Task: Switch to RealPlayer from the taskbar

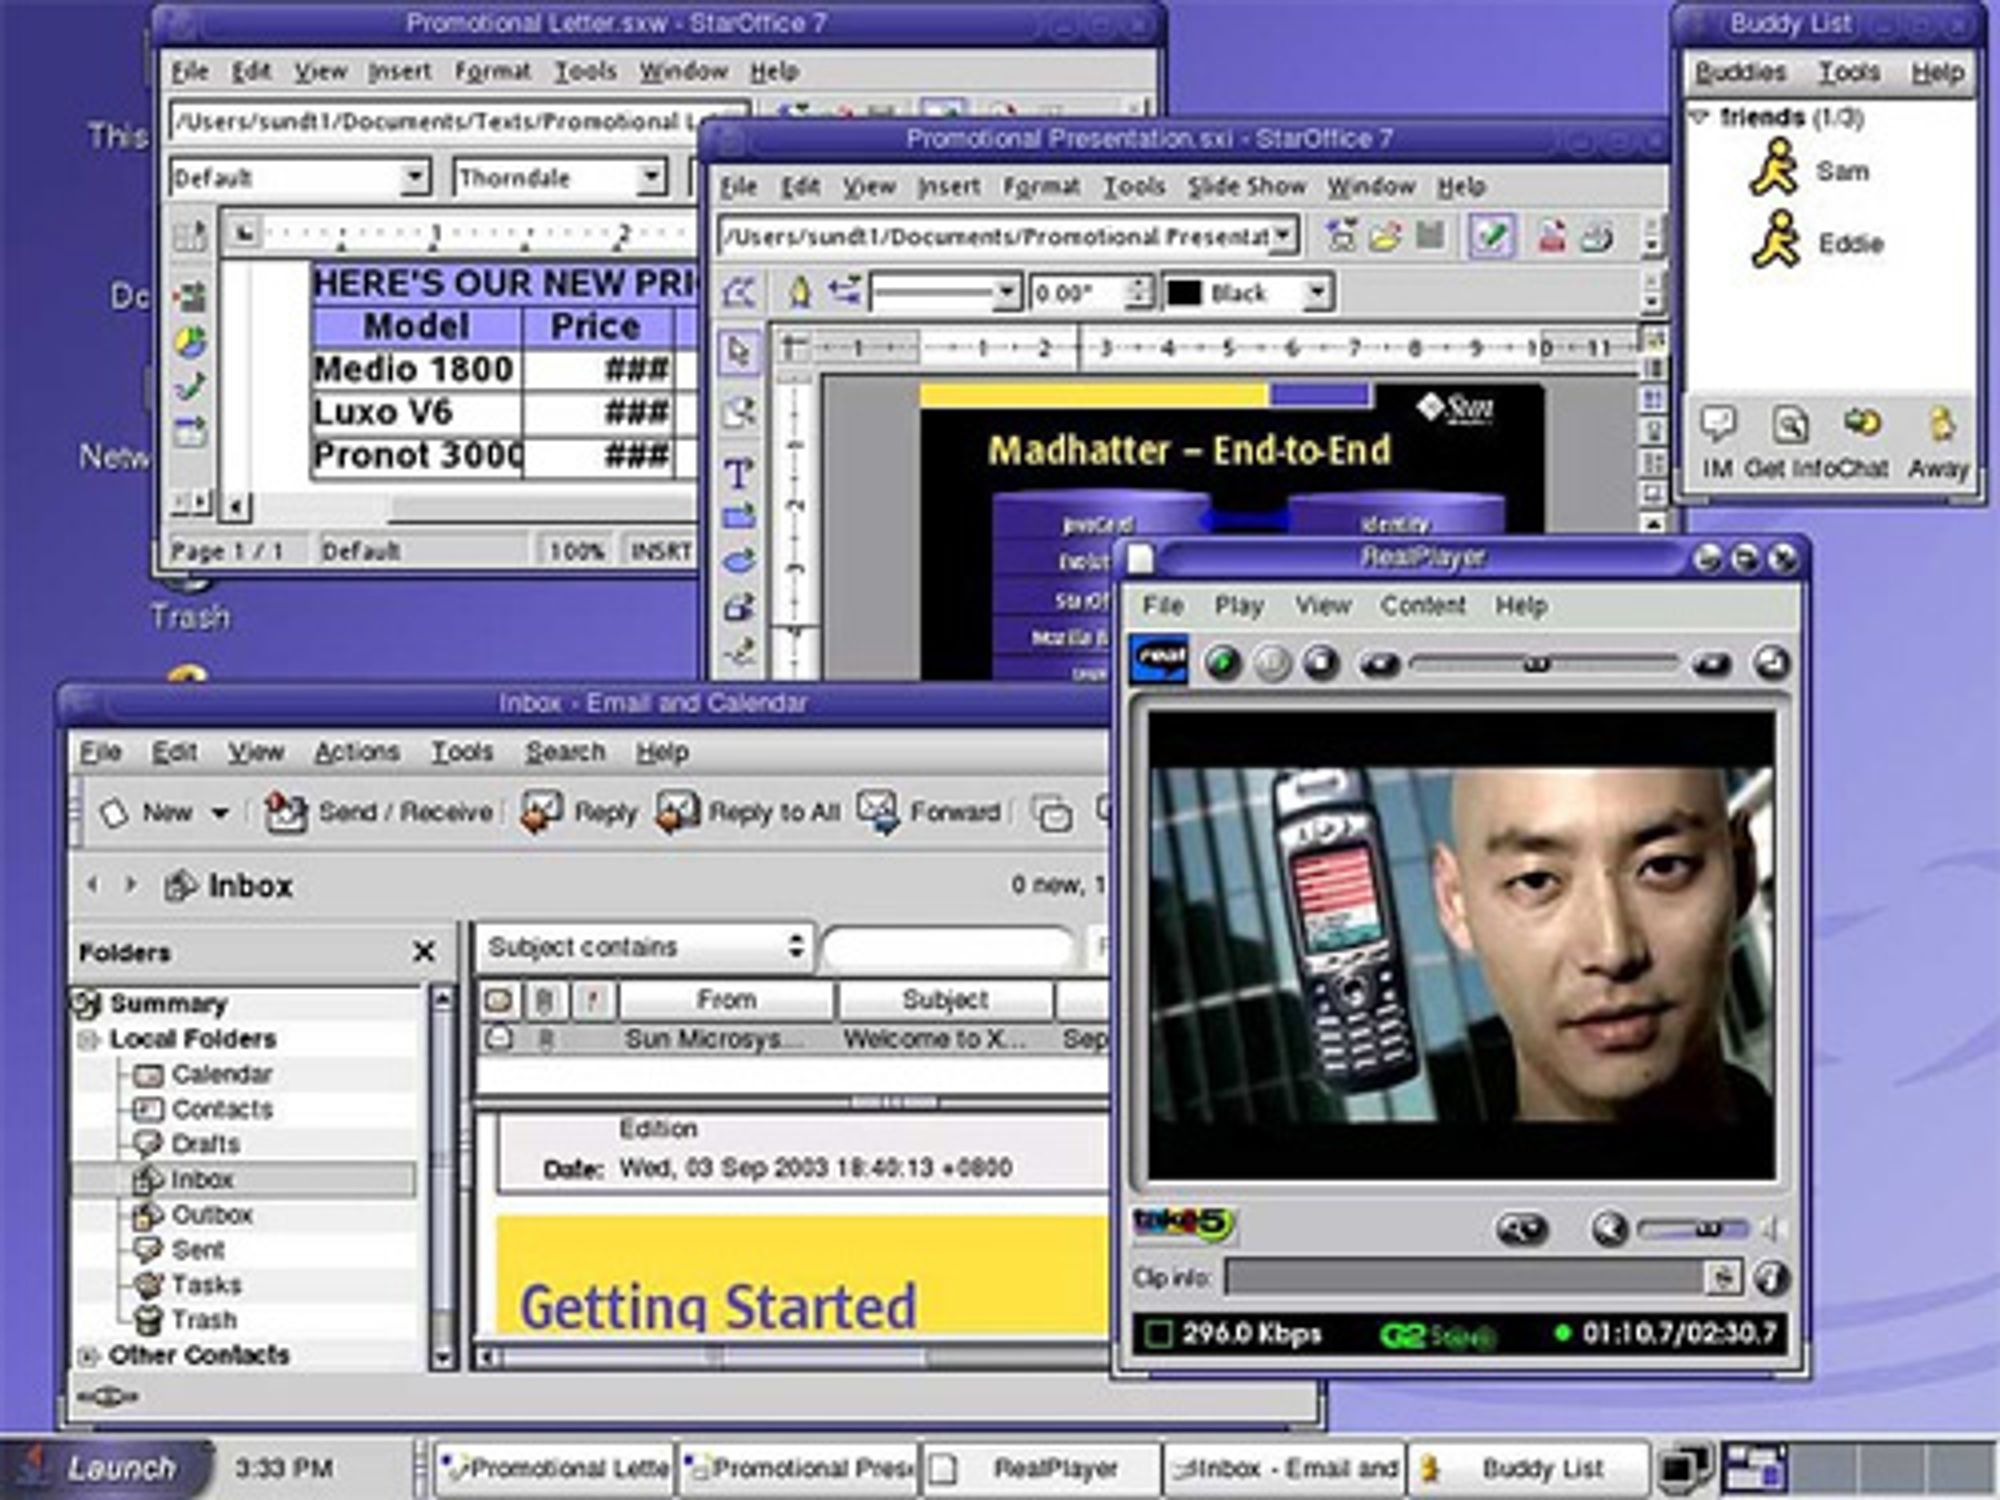Action: coord(1040,1468)
